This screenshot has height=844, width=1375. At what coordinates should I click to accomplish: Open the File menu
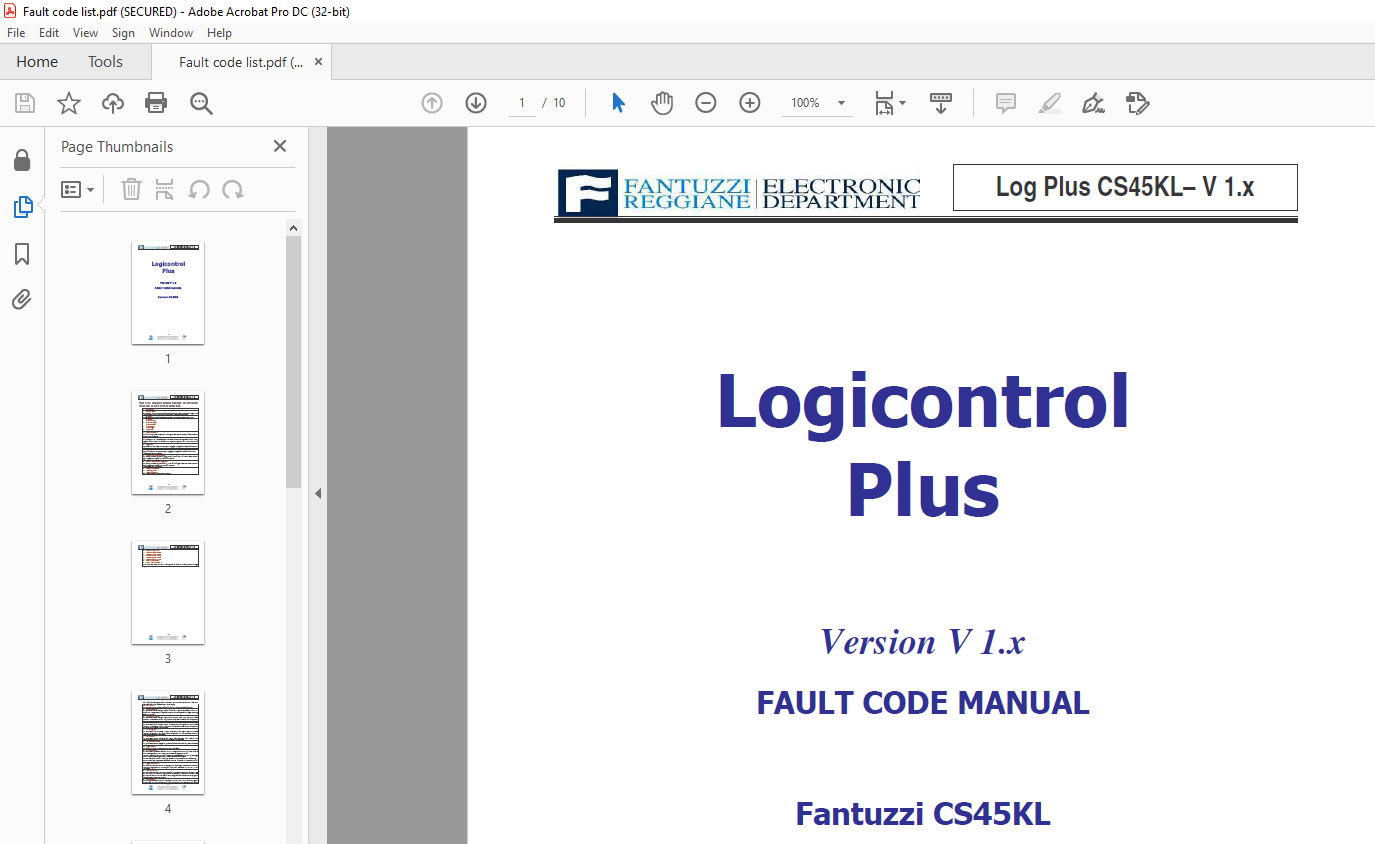click(x=16, y=33)
